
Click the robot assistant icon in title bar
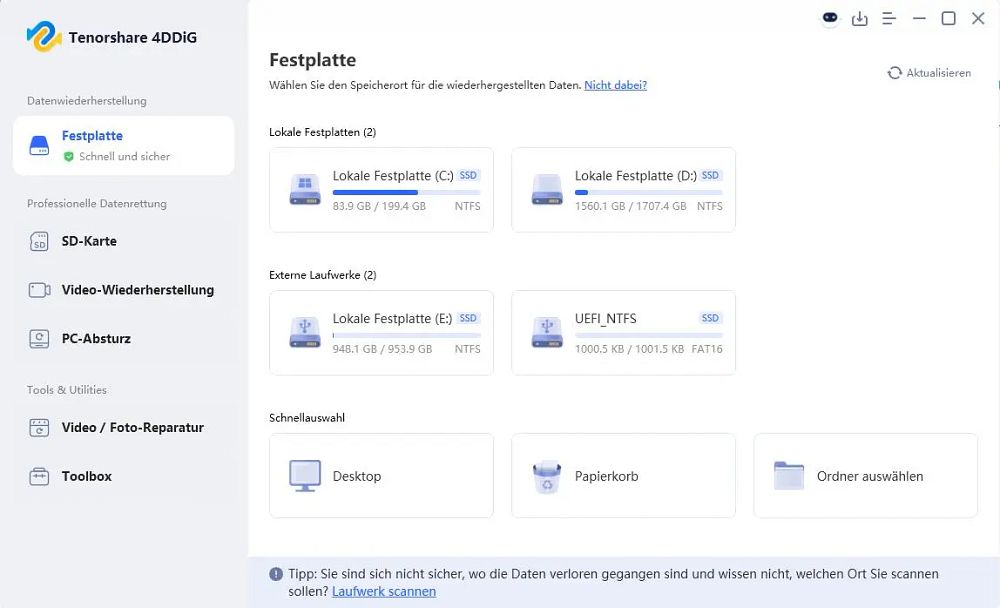click(x=829, y=19)
